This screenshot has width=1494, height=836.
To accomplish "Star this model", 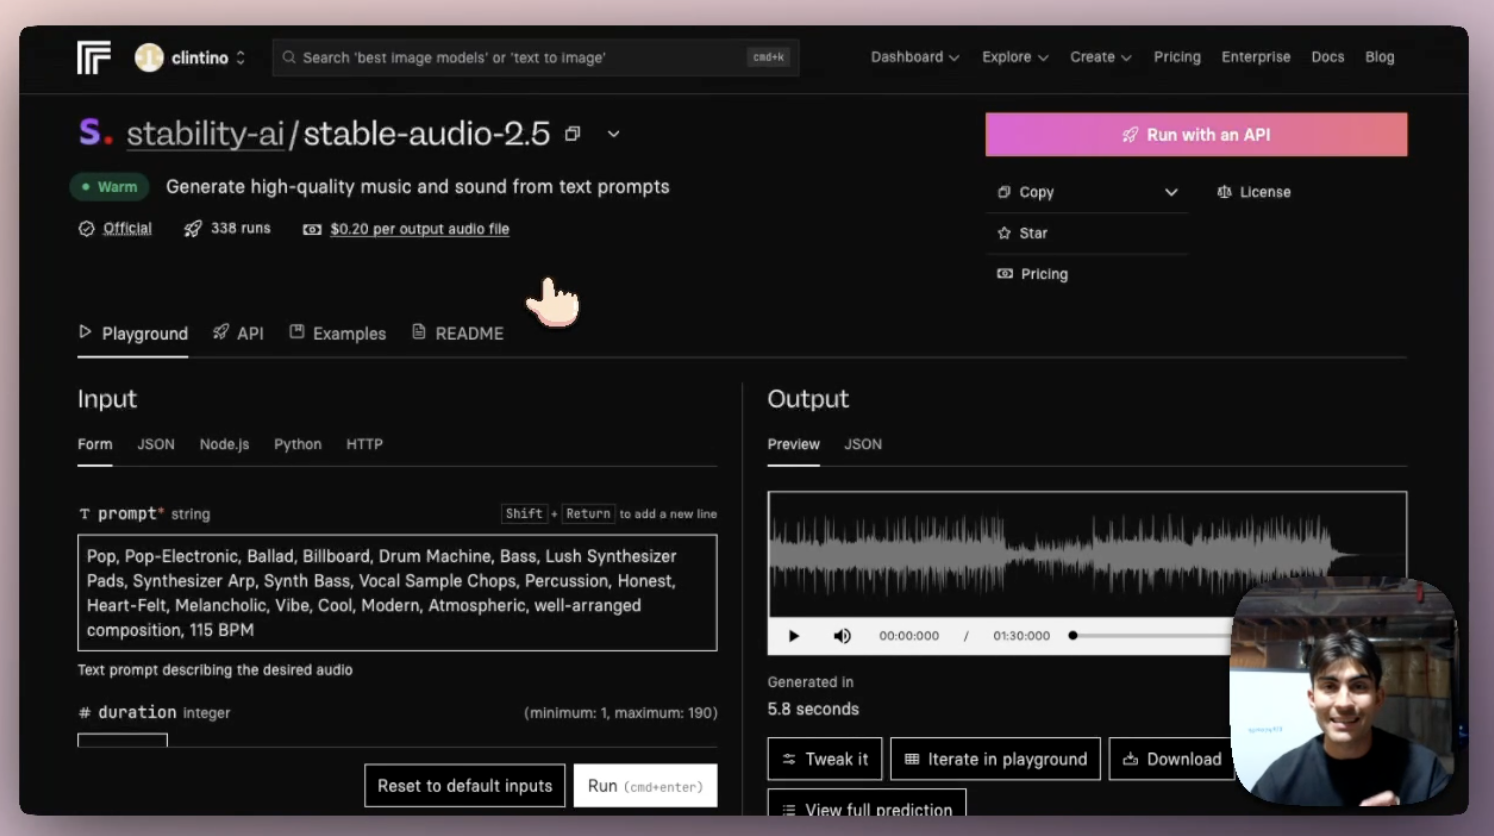I will tap(1023, 233).
